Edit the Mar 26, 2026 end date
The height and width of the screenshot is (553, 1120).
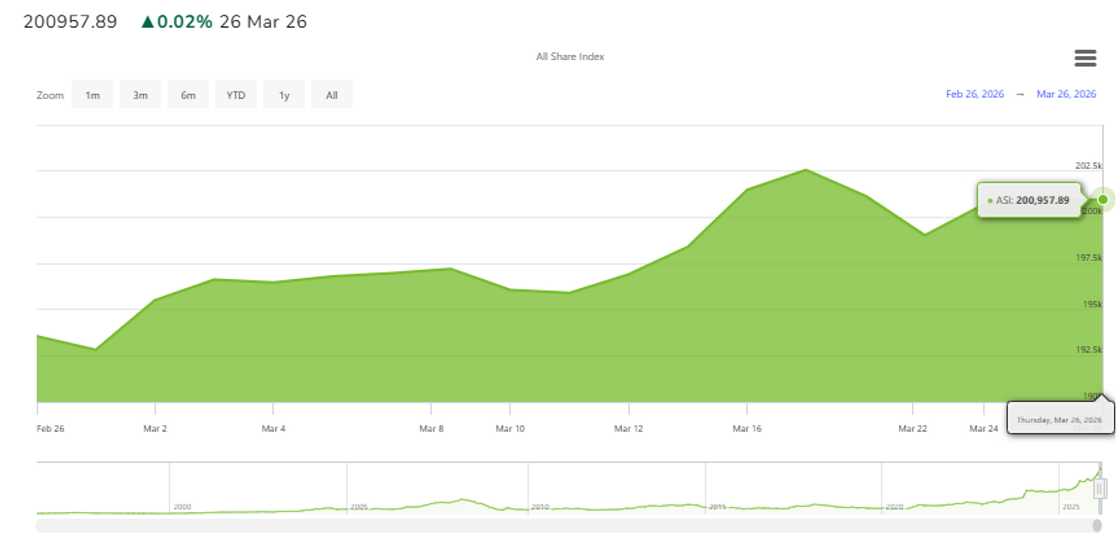[1066, 94]
